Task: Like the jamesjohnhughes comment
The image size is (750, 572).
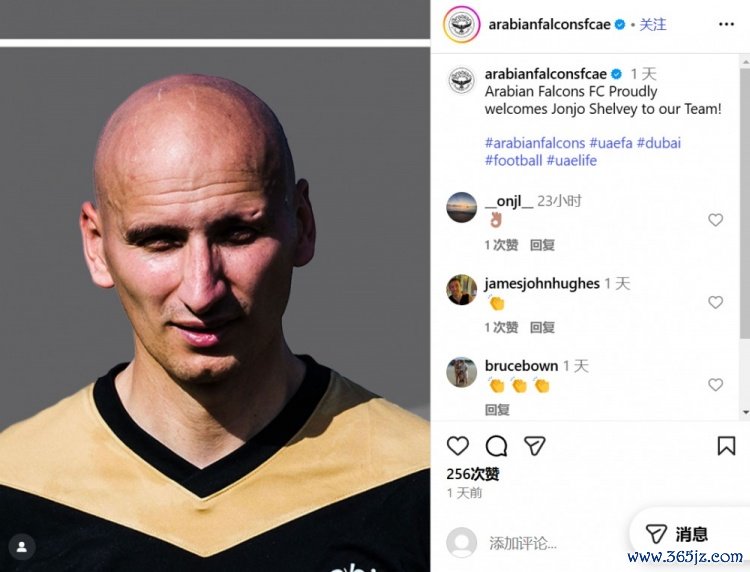Action: tap(715, 302)
